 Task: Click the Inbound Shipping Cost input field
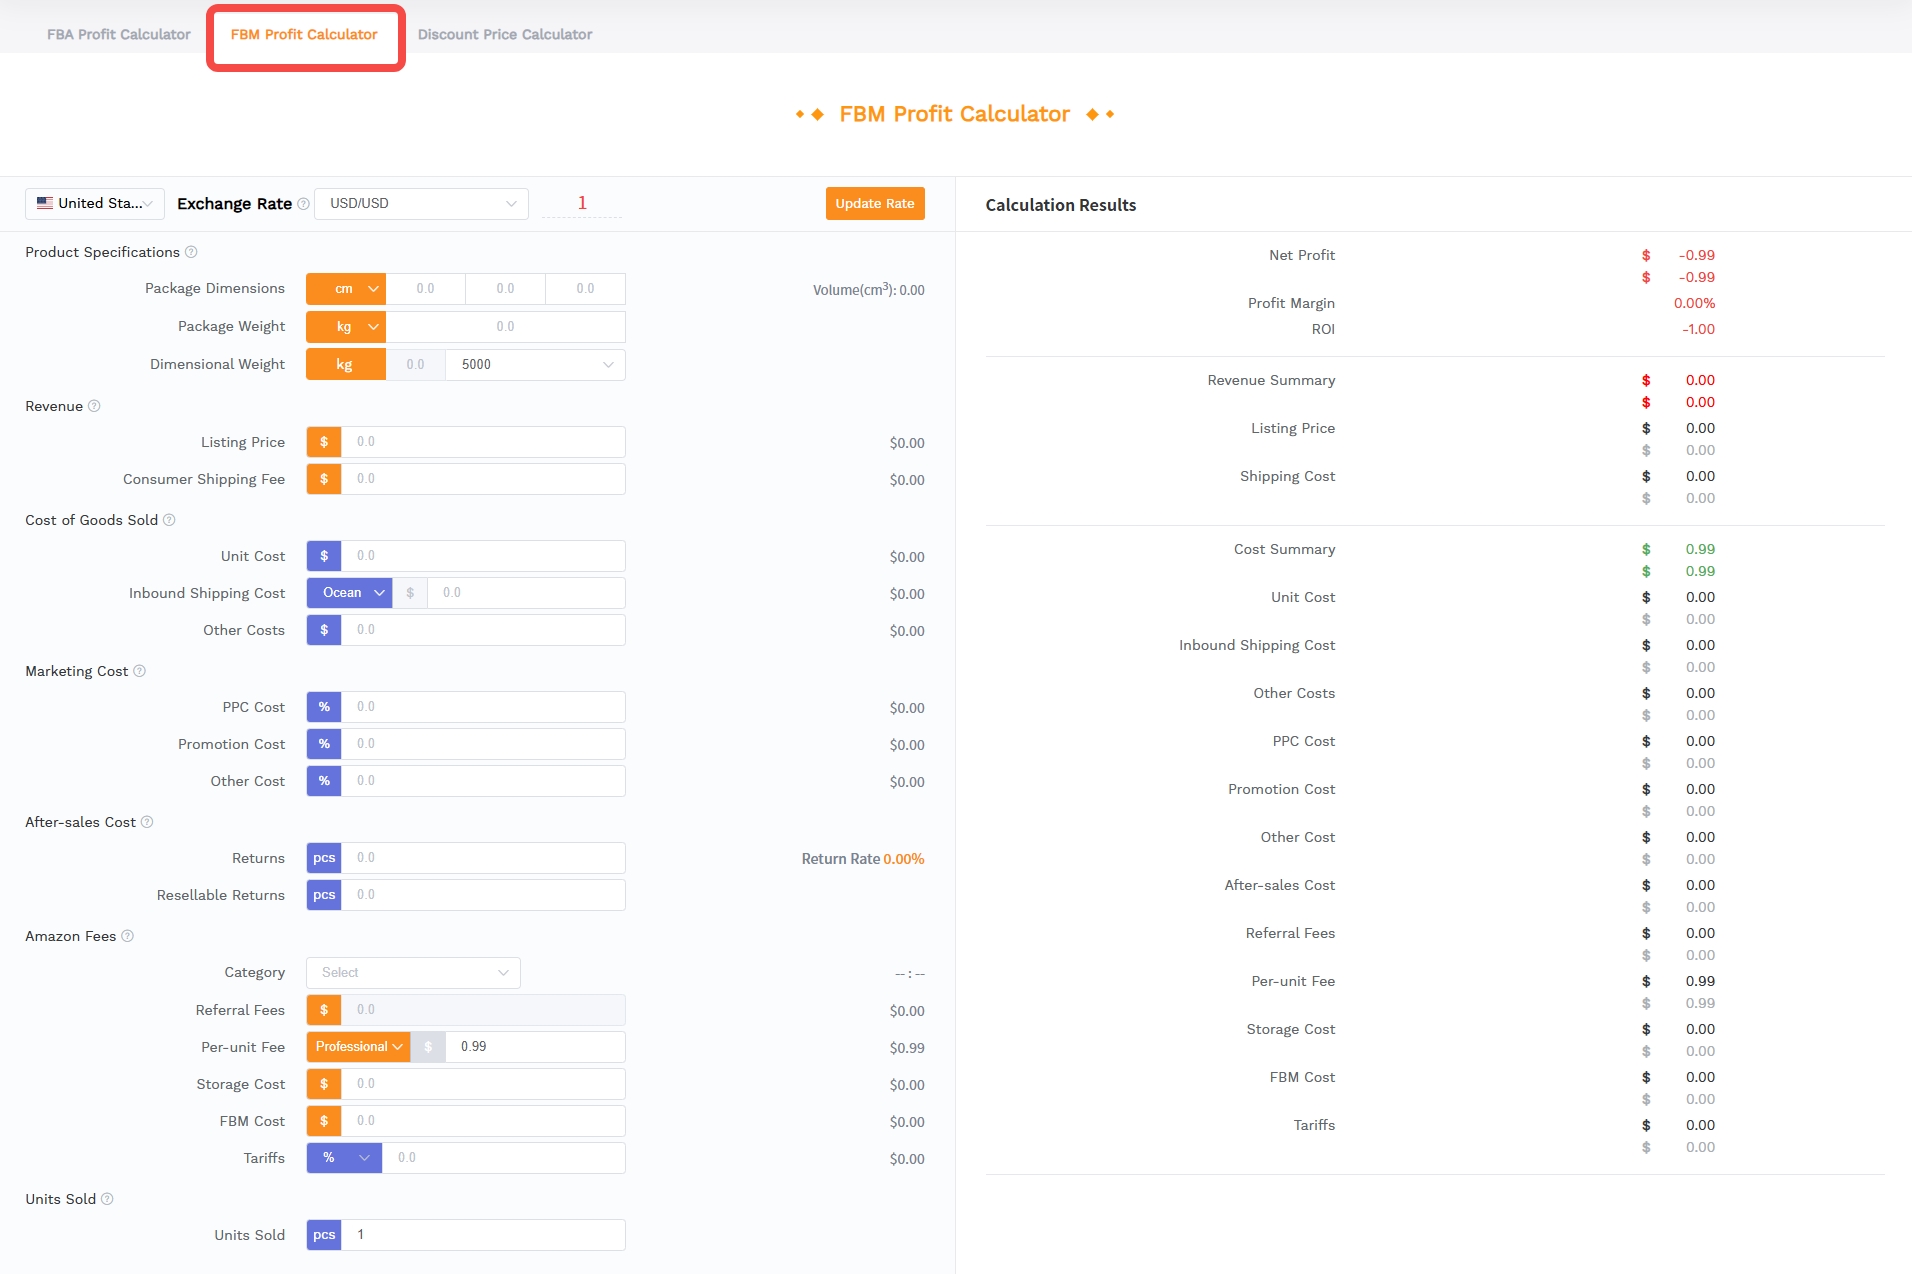click(x=526, y=593)
